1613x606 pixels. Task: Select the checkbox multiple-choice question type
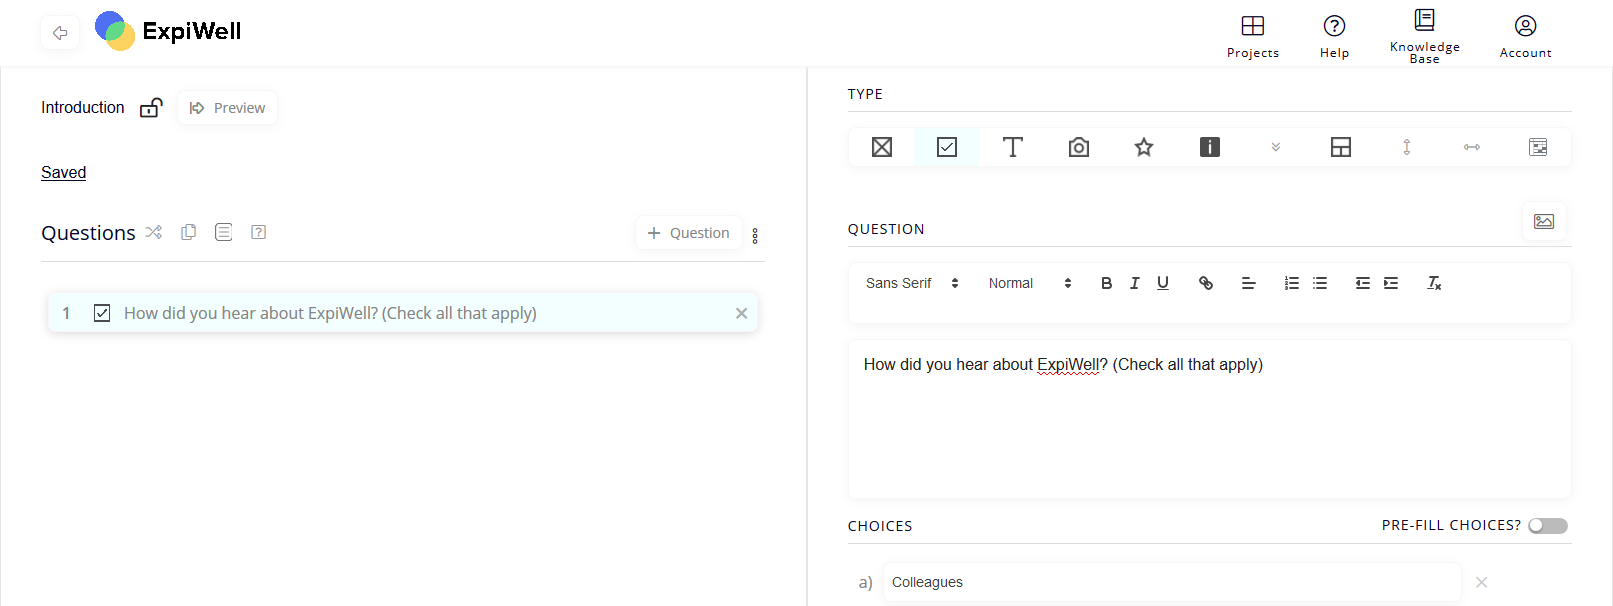tap(947, 147)
